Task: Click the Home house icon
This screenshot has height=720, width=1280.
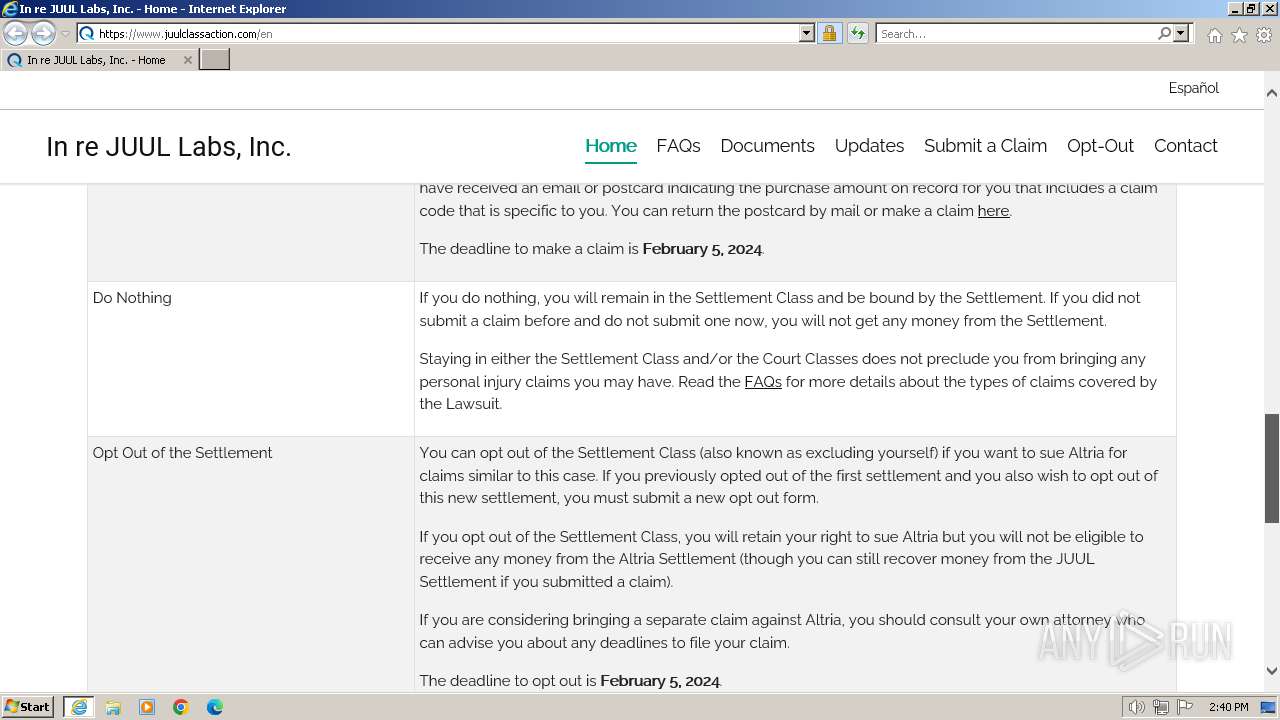Action: tap(1214, 35)
